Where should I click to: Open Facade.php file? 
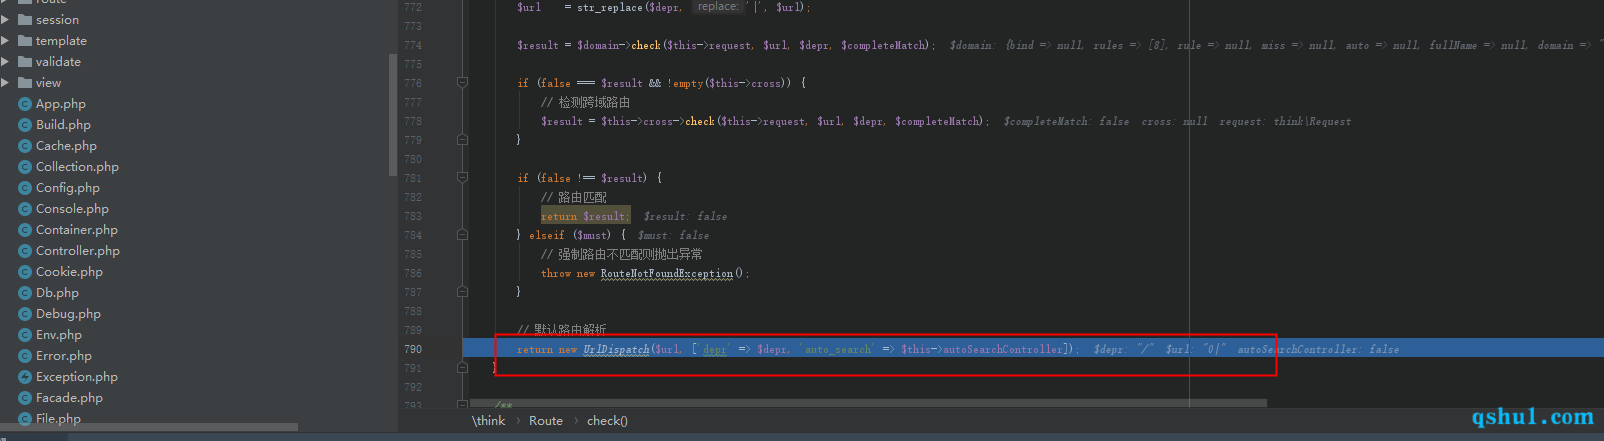pyautogui.click(x=69, y=398)
